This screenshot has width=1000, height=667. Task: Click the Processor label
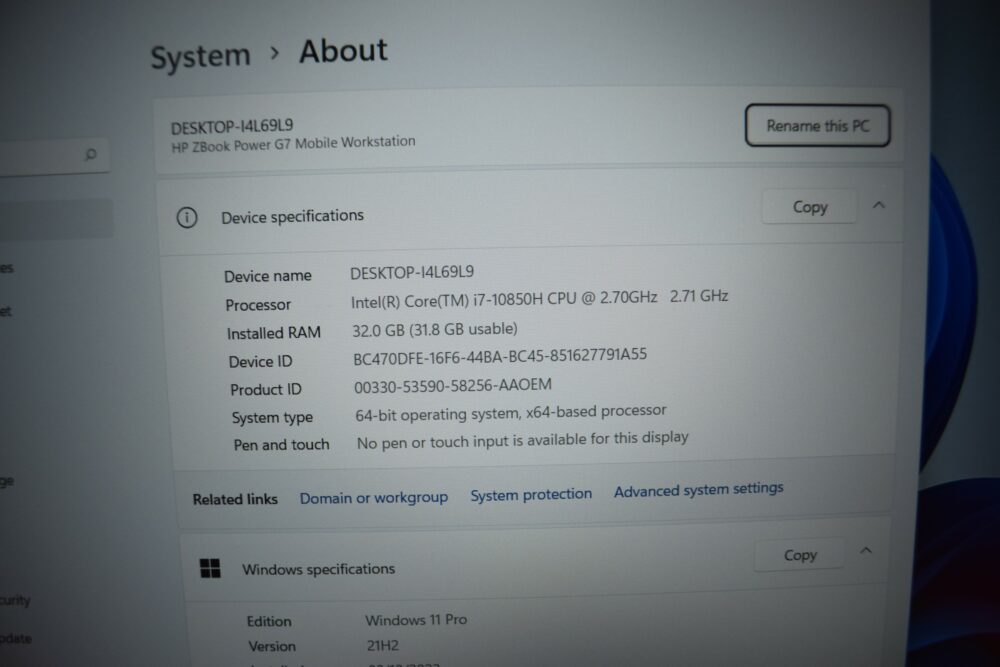click(258, 305)
